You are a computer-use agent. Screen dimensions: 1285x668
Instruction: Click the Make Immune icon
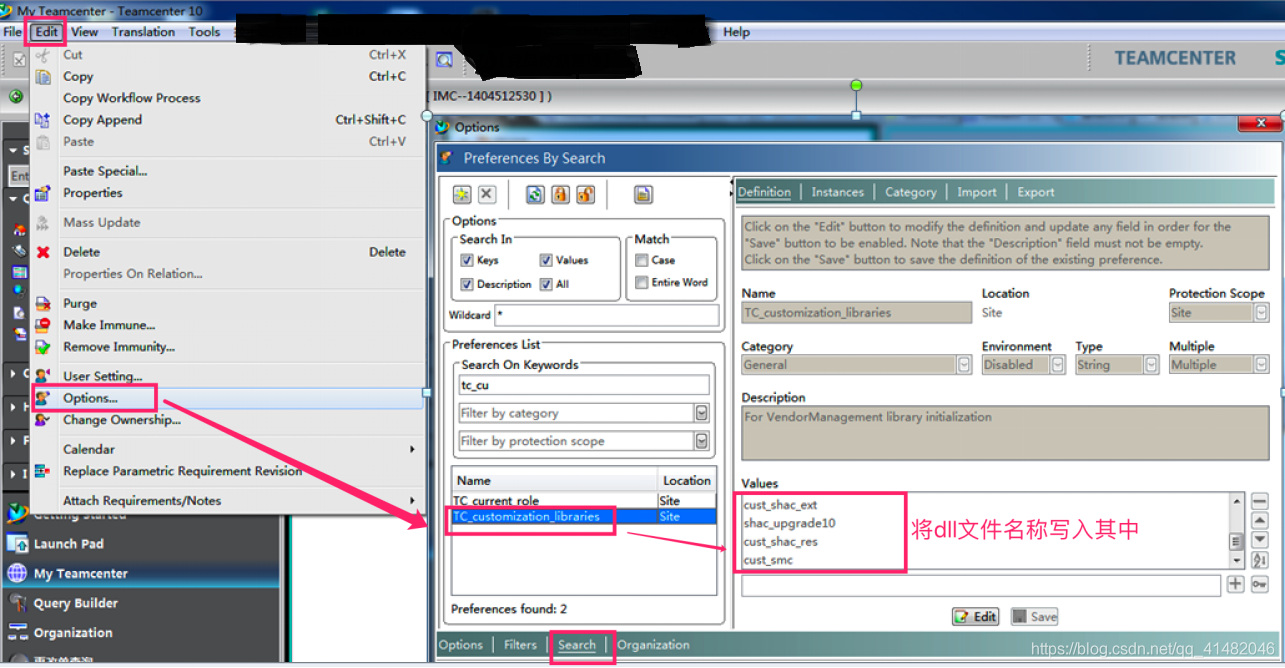[43, 325]
